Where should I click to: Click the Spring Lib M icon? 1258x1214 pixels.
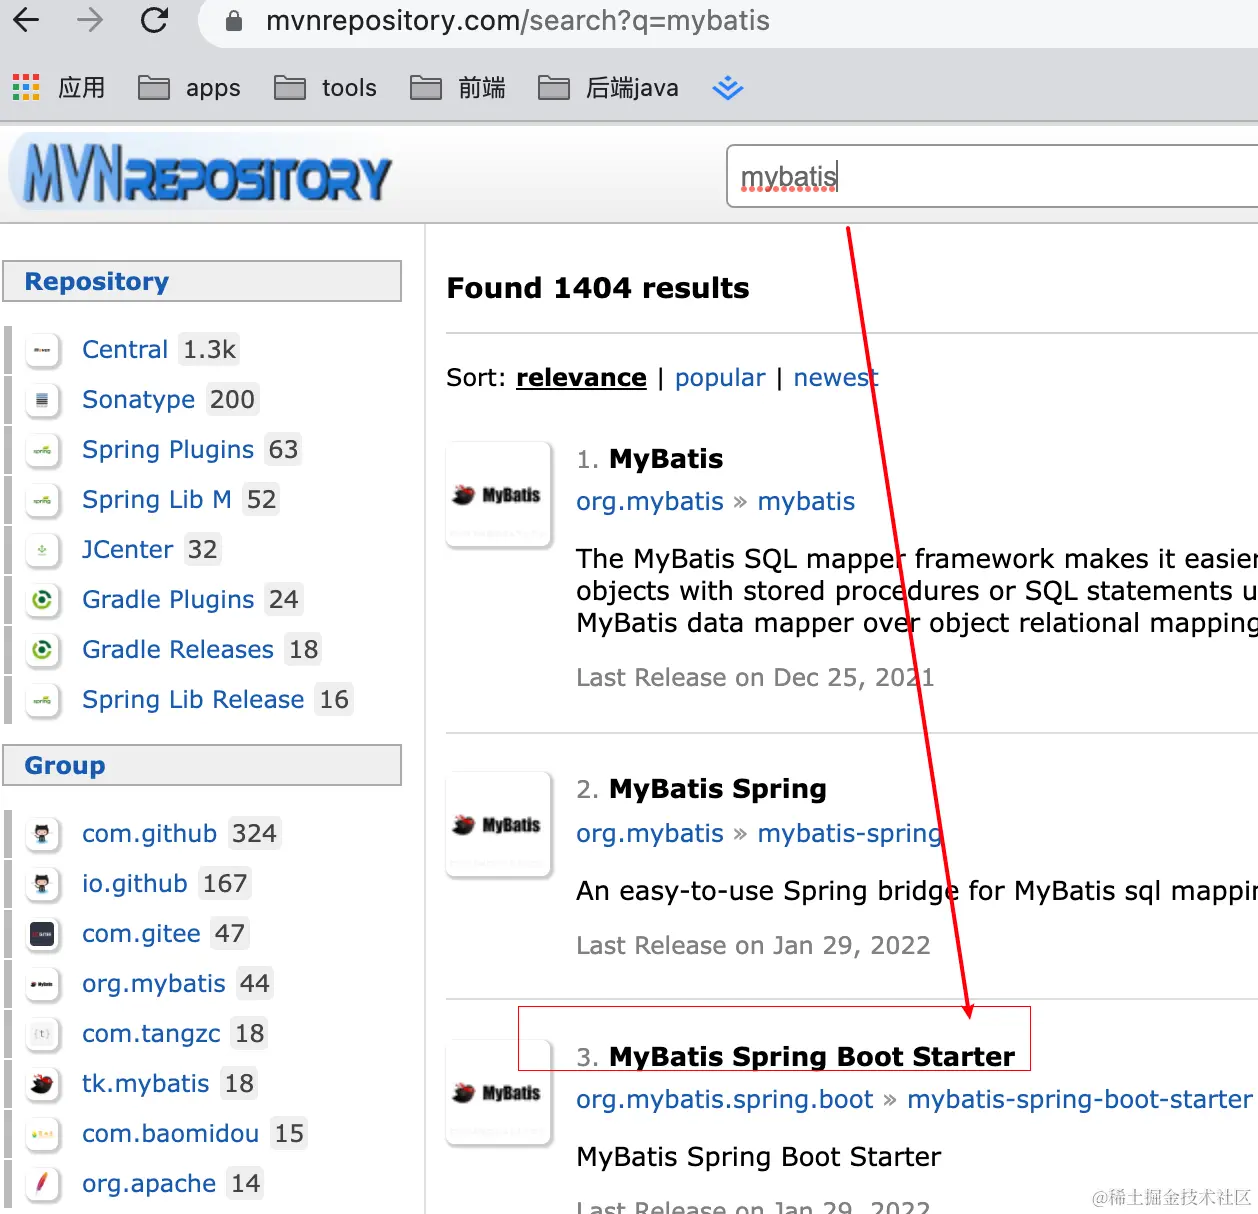pyautogui.click(x=42, y=500)
